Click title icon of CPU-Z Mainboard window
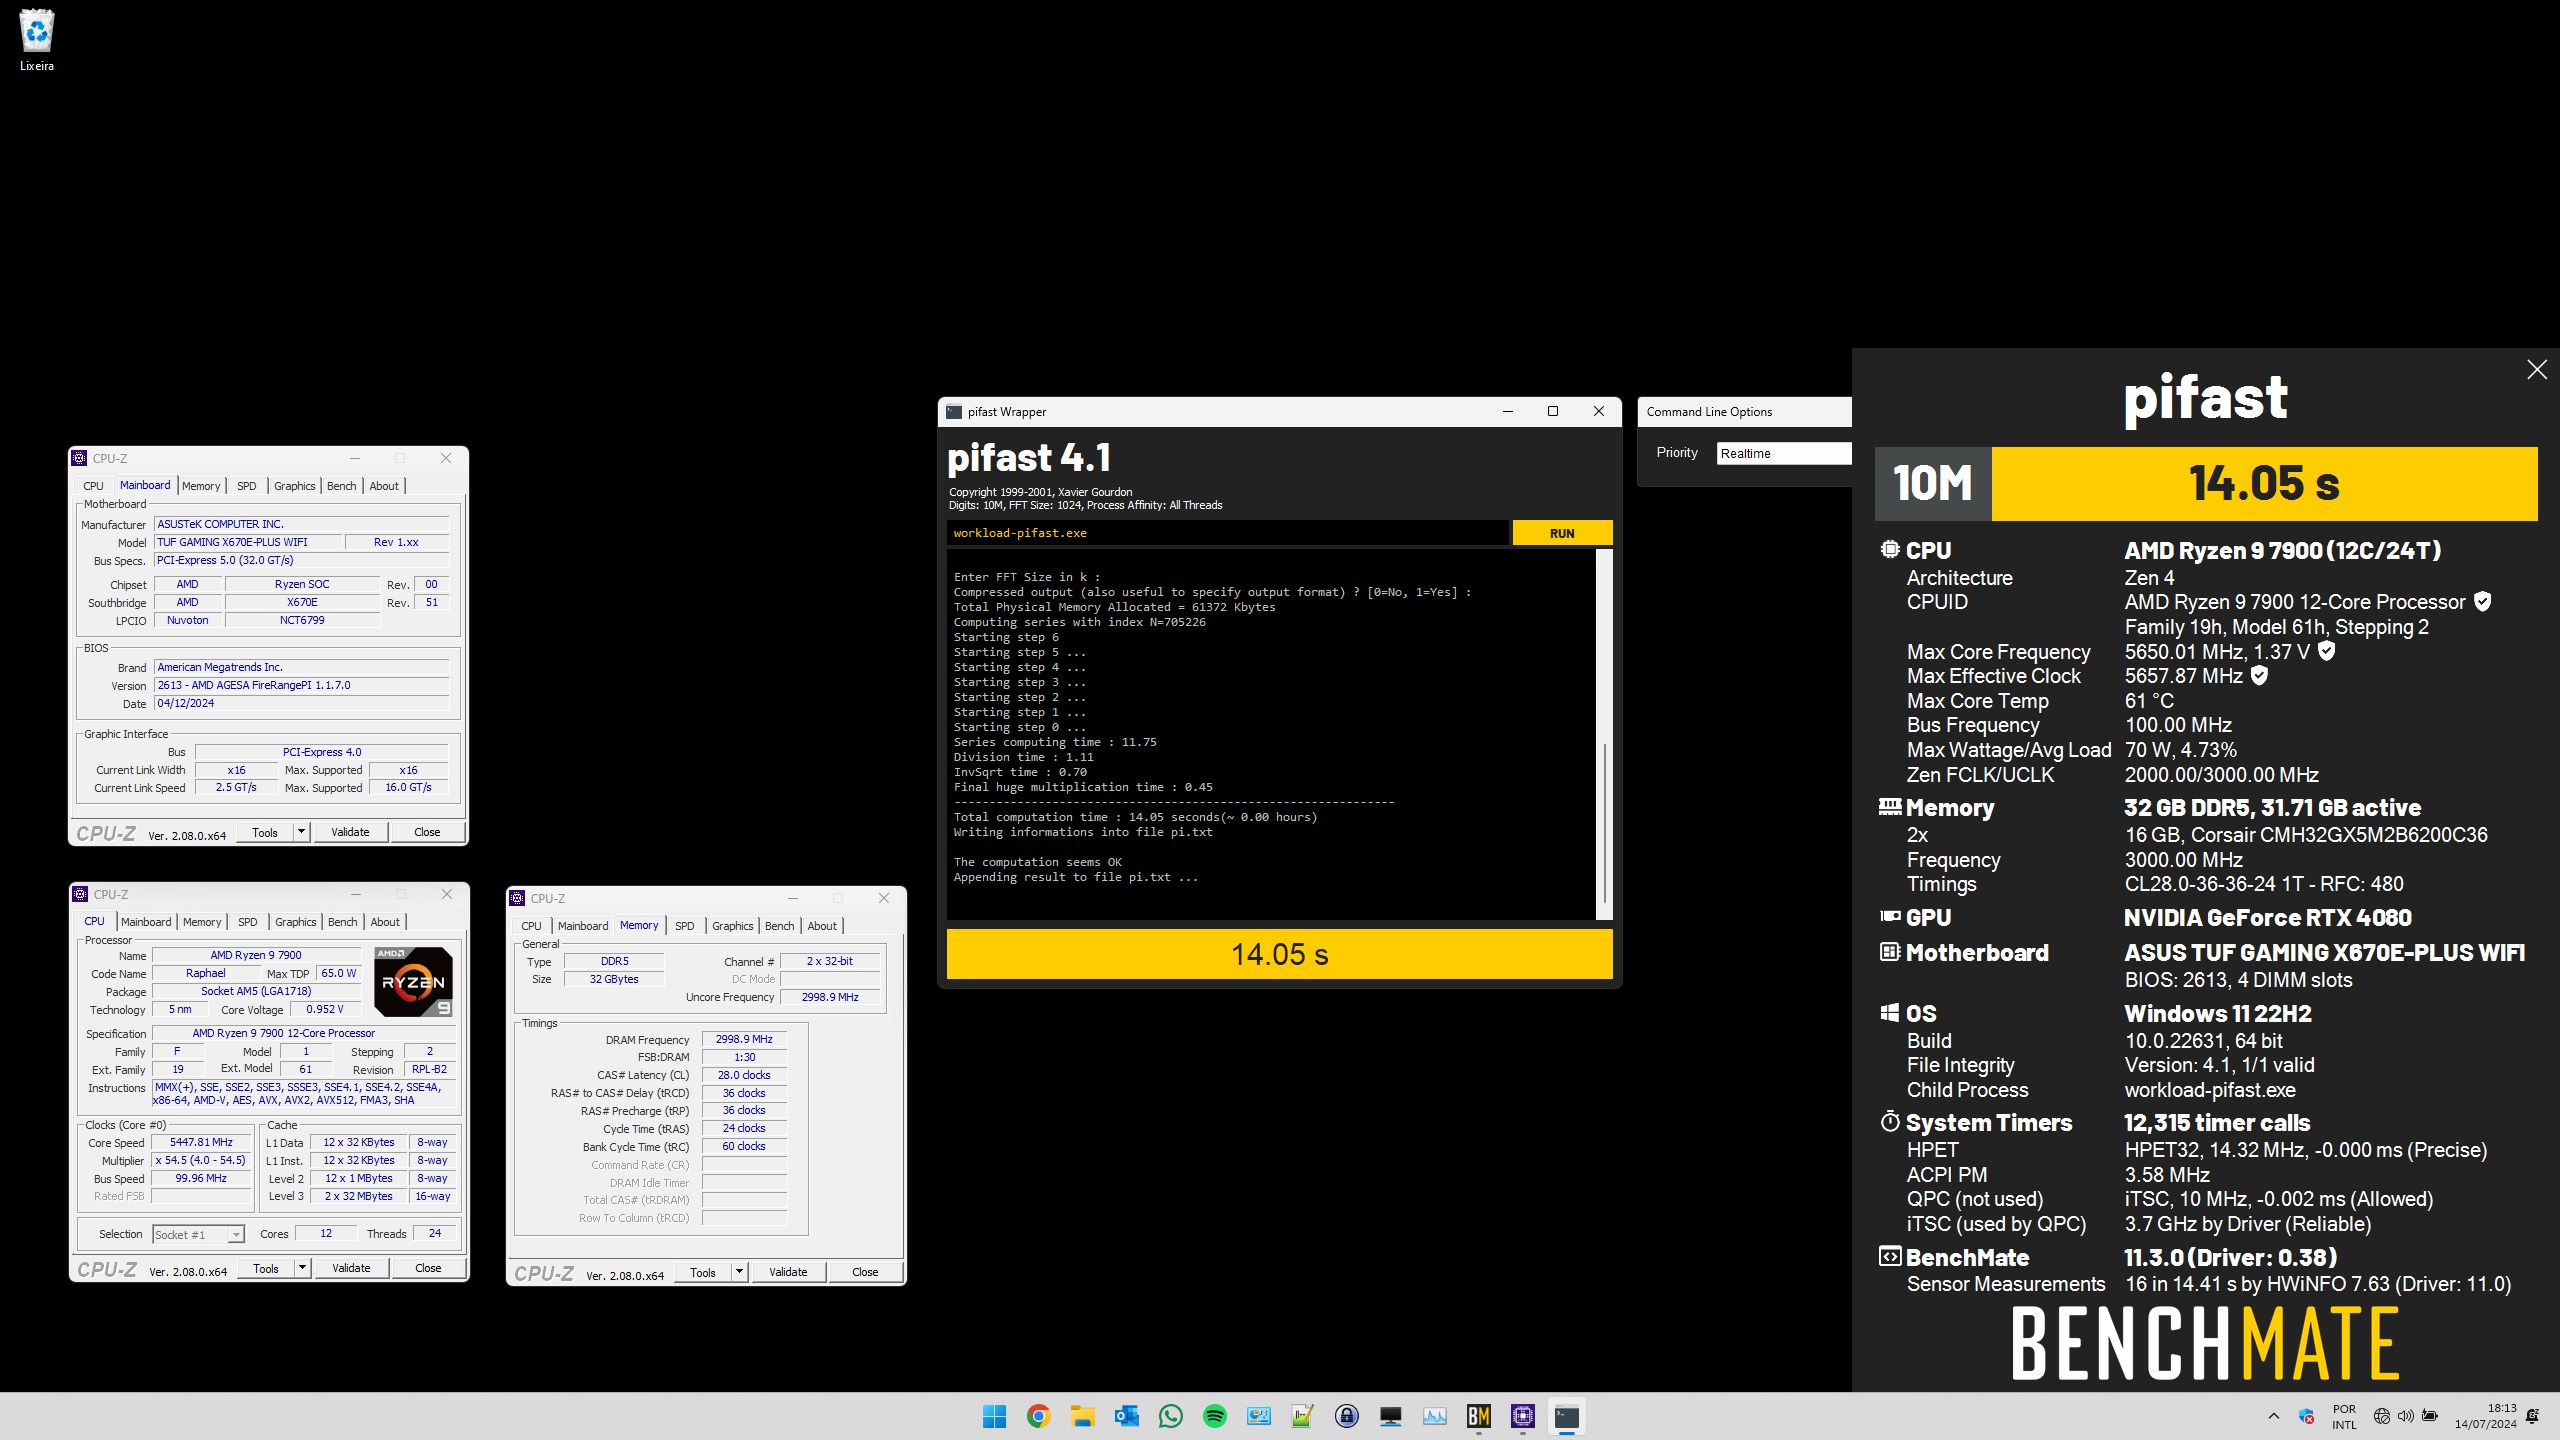 pyautogui.click(x=80, y=458)
